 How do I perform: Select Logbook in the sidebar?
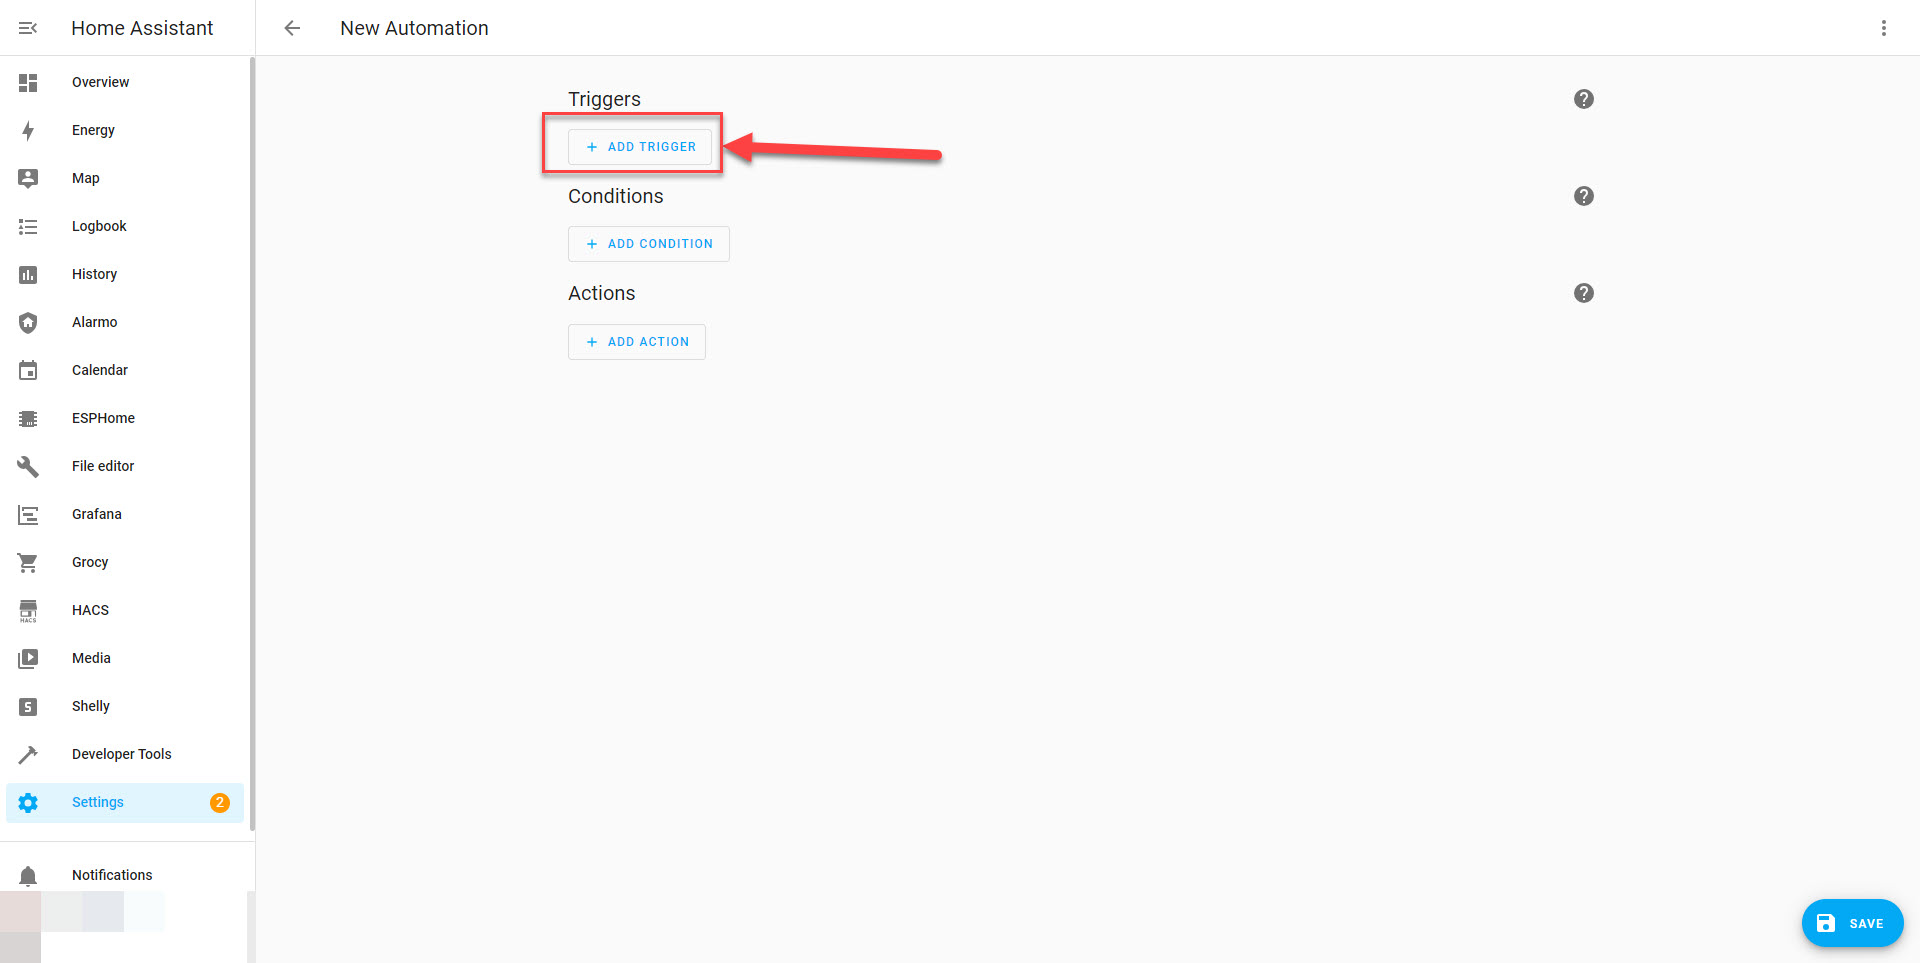pos(99,227)
